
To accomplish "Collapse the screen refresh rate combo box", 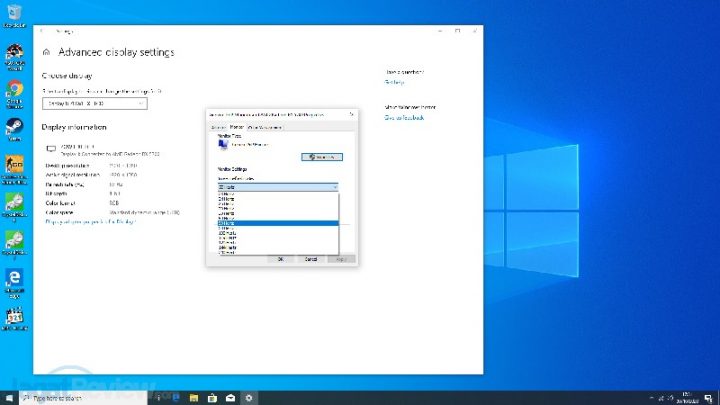I will coord(277,187).
